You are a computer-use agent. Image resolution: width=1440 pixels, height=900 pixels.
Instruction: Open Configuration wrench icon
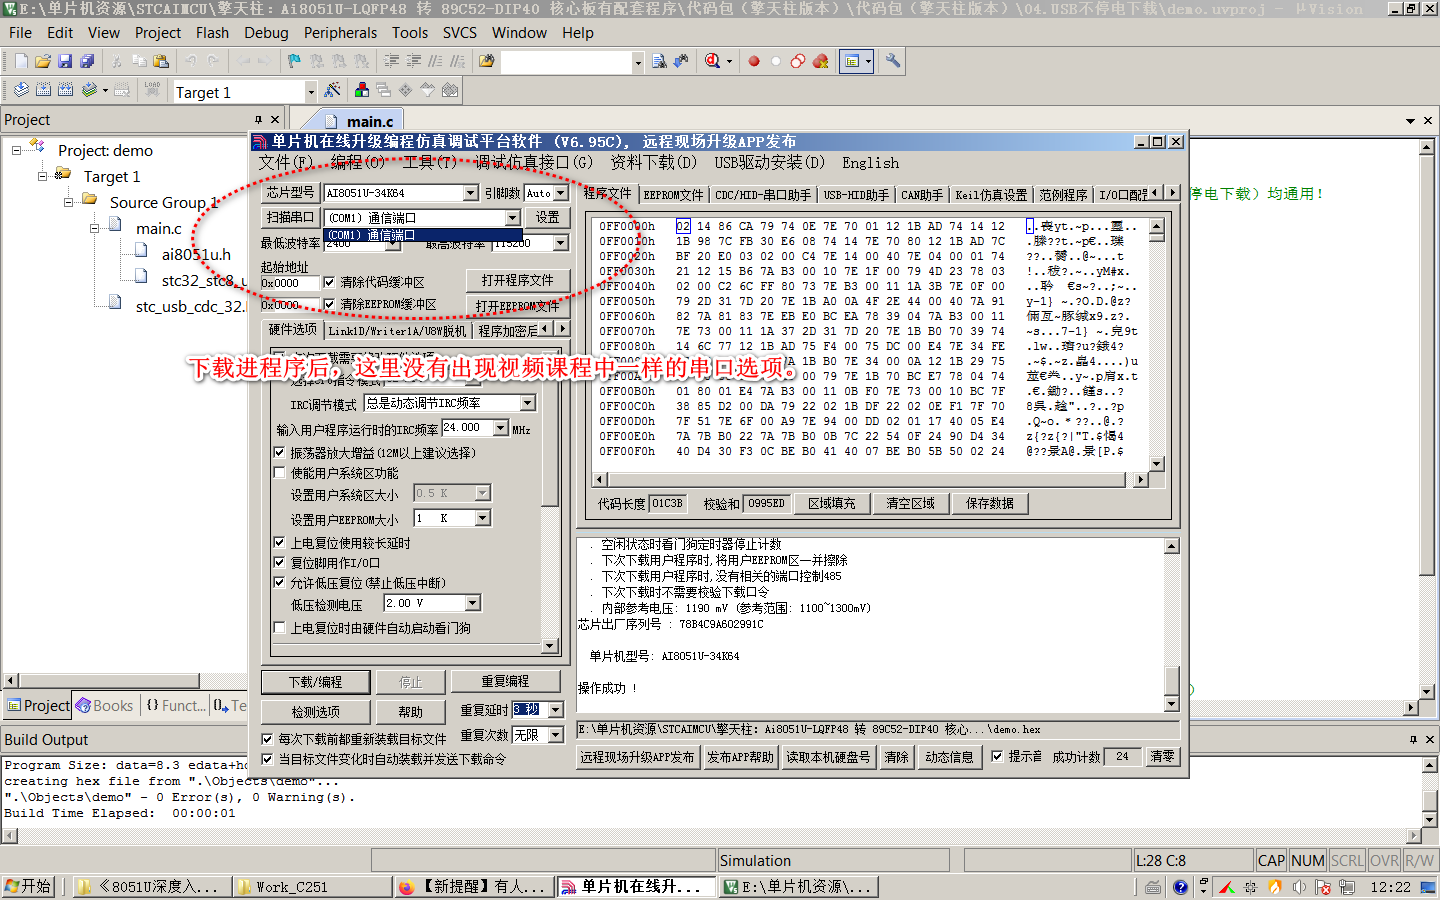pos(893,61)
